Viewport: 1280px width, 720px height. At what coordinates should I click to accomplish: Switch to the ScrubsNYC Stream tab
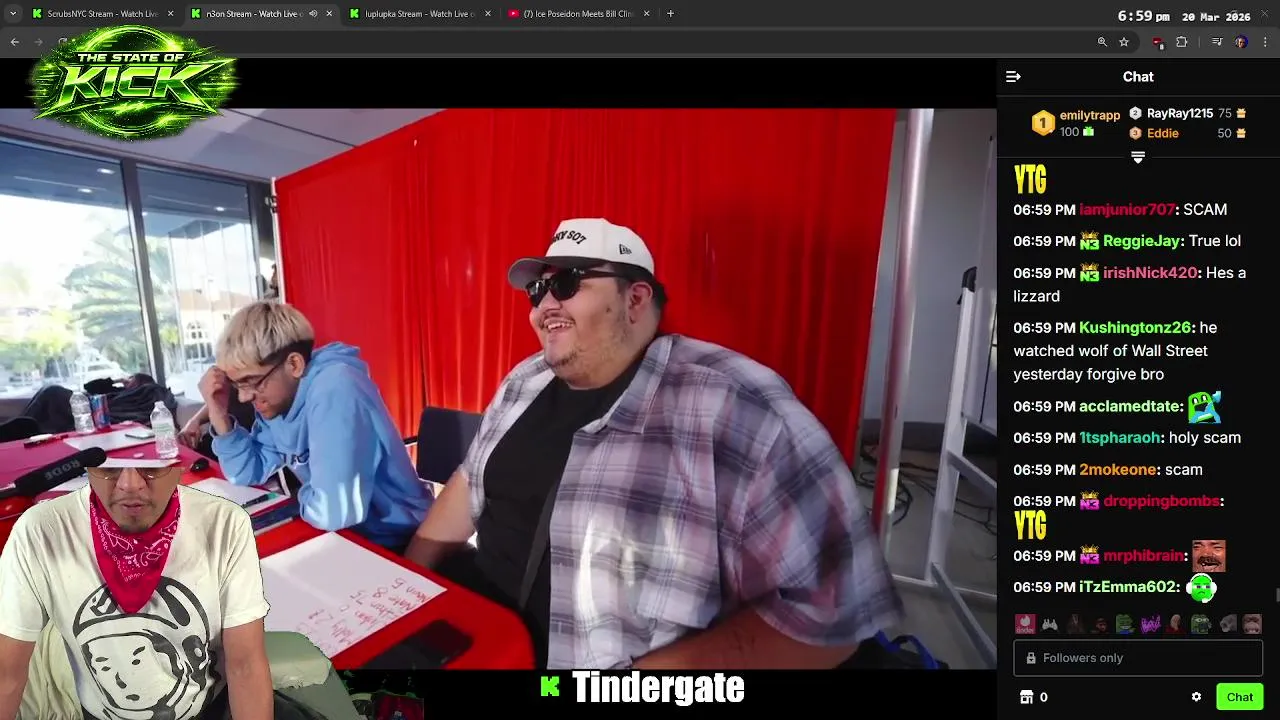point(103,14)
